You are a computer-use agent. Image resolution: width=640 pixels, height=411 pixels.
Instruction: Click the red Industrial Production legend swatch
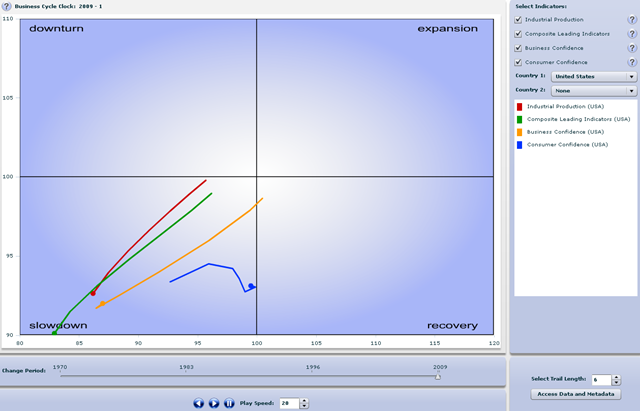pyautogui.click(x=520, y=105)
